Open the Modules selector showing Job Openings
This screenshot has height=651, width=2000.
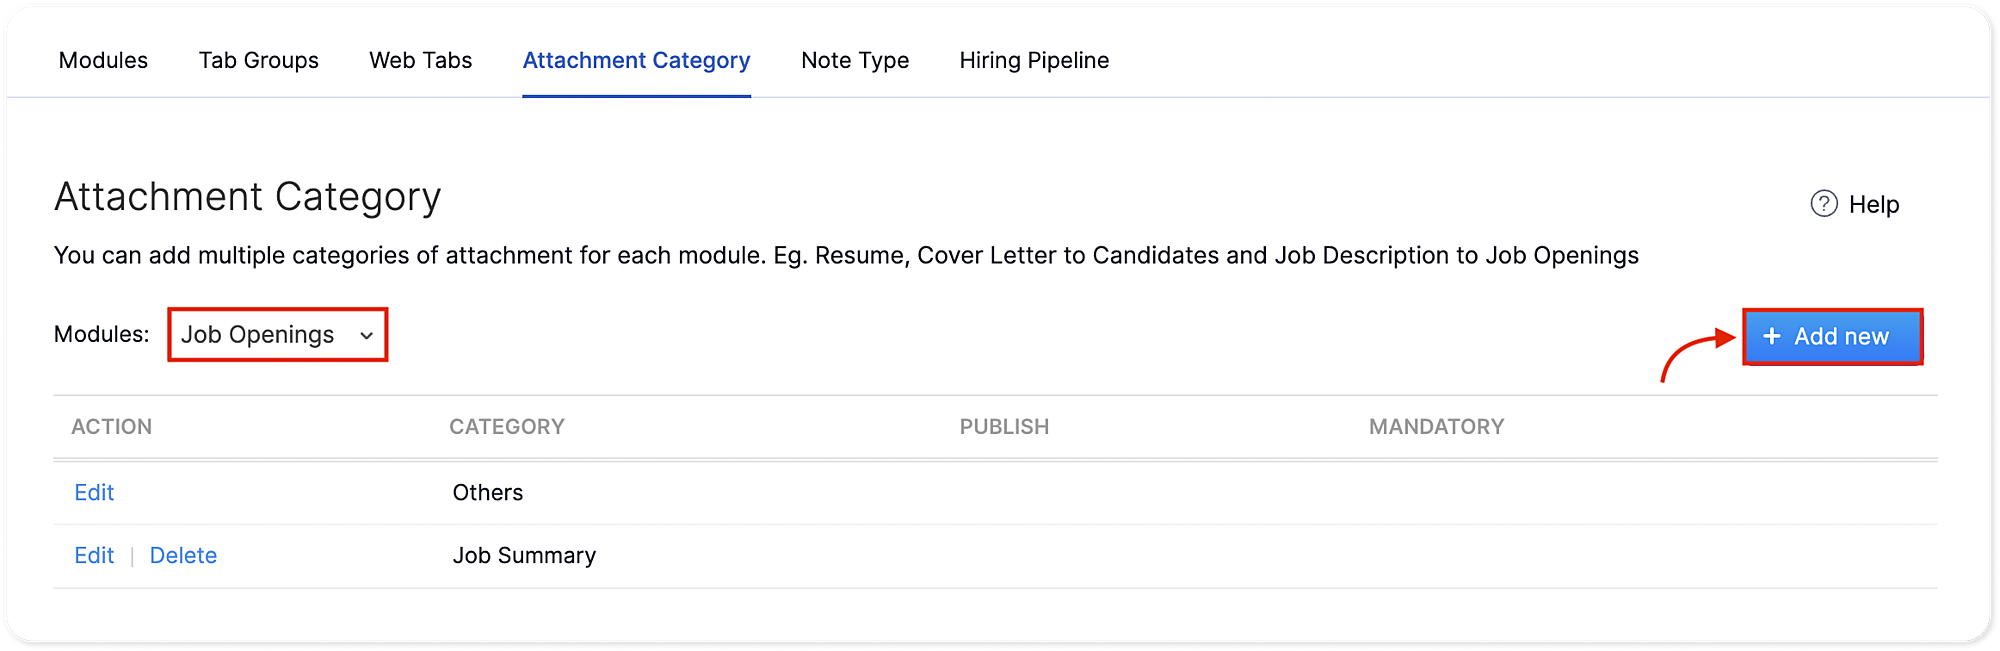(258, 335)
